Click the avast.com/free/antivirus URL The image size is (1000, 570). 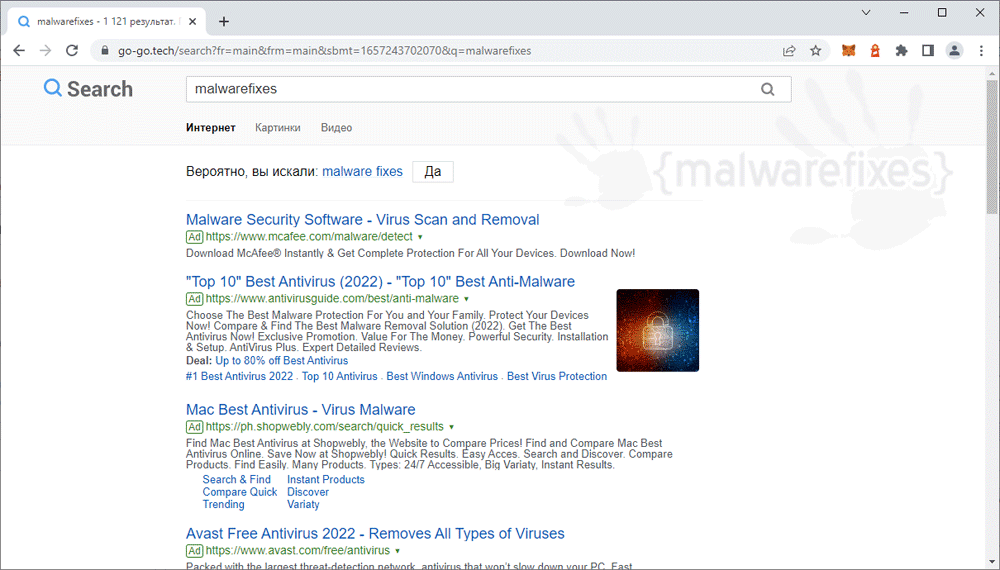pos(298,550)
